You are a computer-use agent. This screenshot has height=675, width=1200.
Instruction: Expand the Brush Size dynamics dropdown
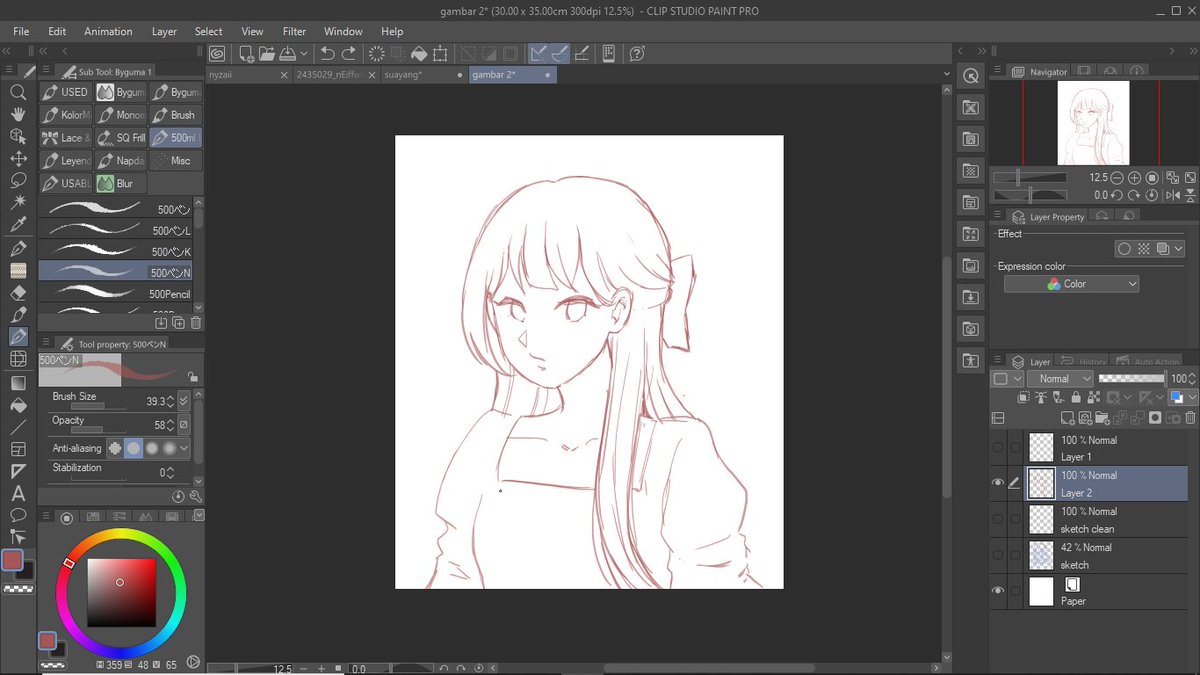(183, 401)
